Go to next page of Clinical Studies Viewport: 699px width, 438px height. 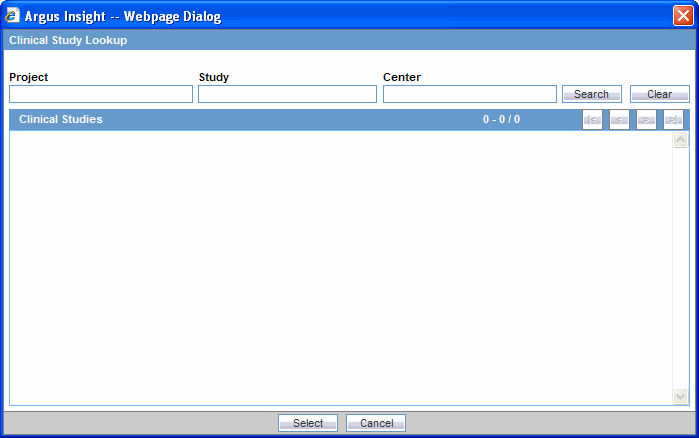pos(646,119)
